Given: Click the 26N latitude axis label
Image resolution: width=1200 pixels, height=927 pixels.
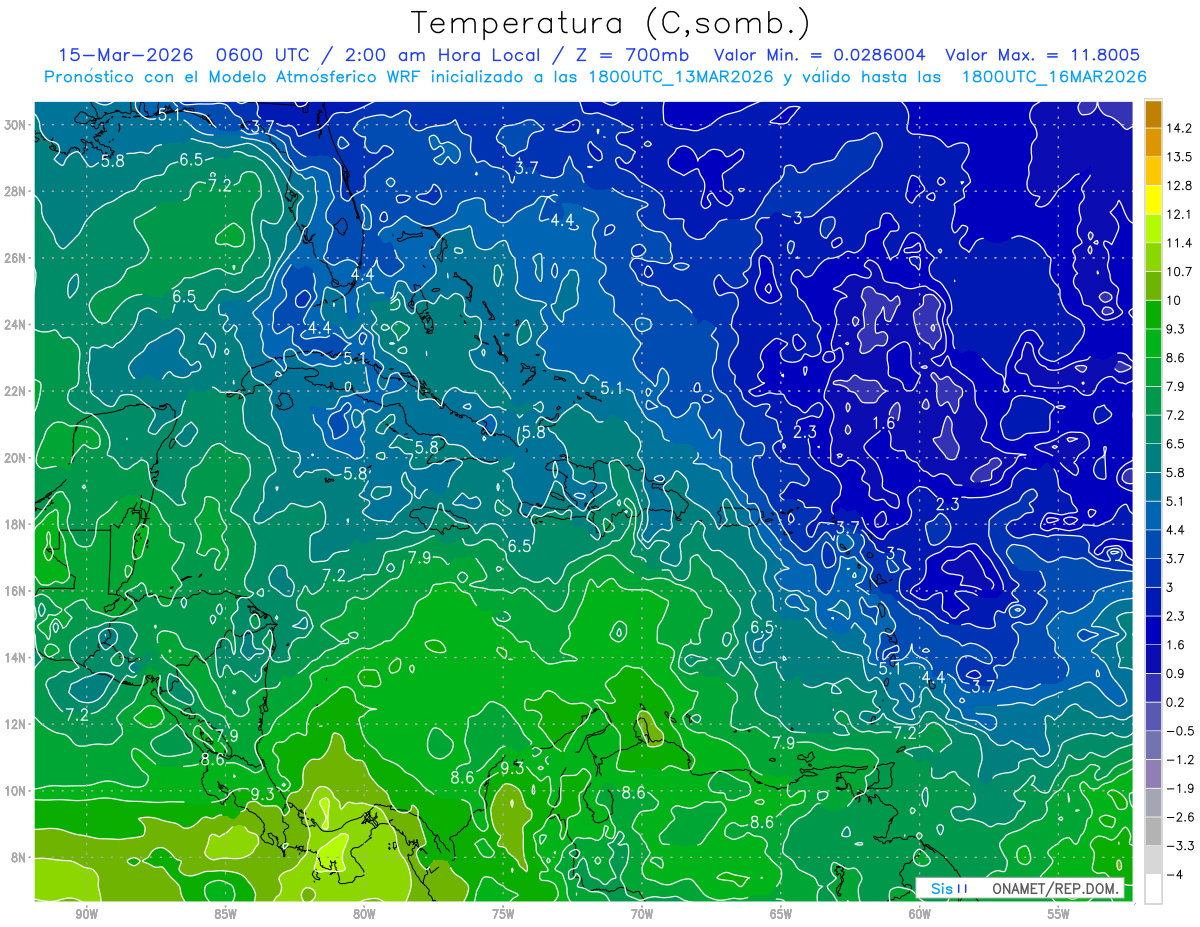Looking at the screenshot, I should click(x=15, y=258).
